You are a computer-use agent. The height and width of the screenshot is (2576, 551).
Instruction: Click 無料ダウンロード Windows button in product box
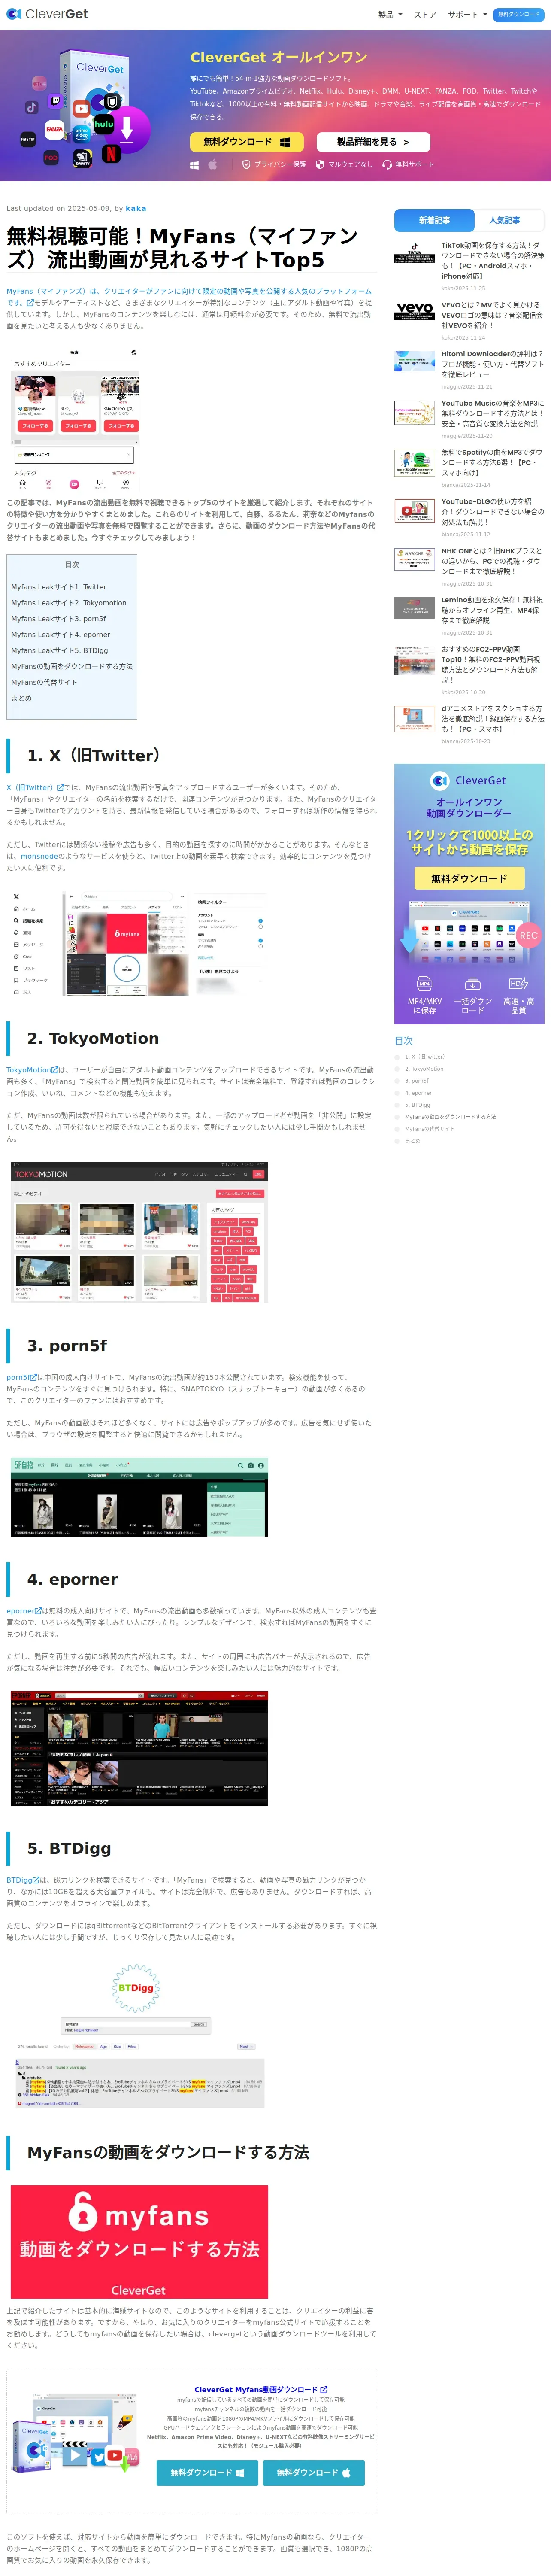pos(207,2472)
